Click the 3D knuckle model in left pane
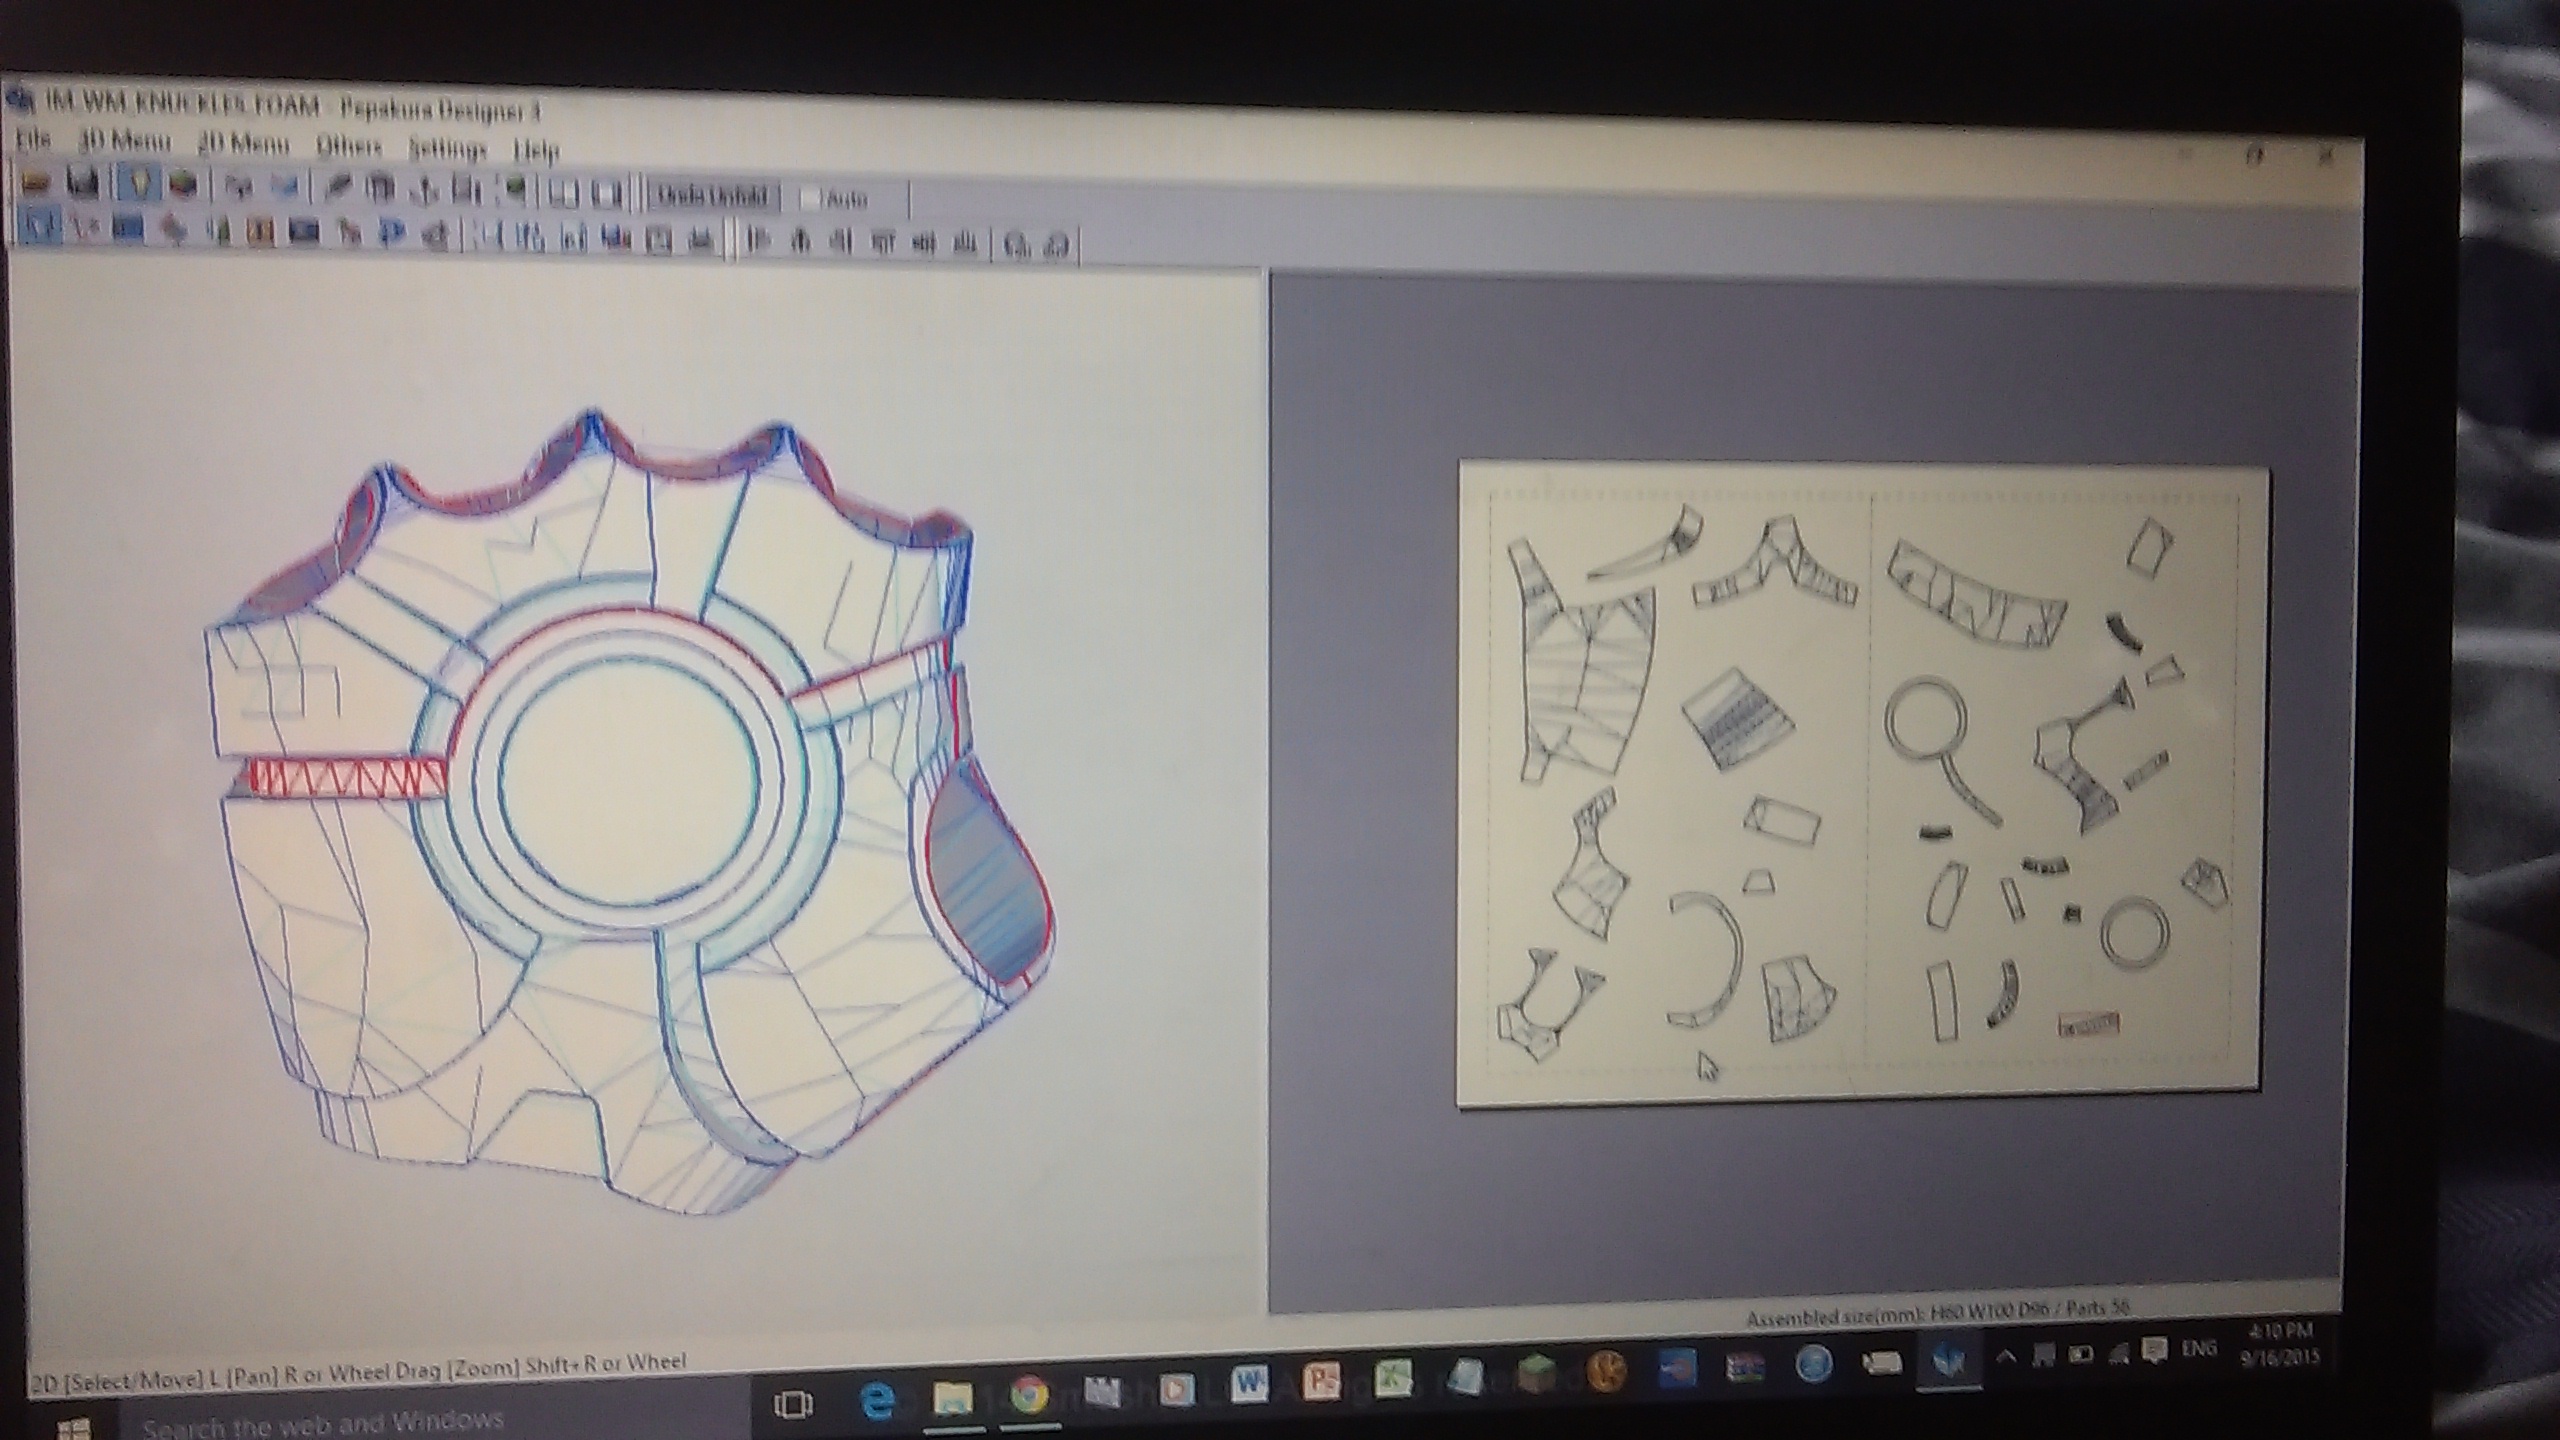Image resolution: width=2560 pixels, height=1440 pixels. click(628, 810)
